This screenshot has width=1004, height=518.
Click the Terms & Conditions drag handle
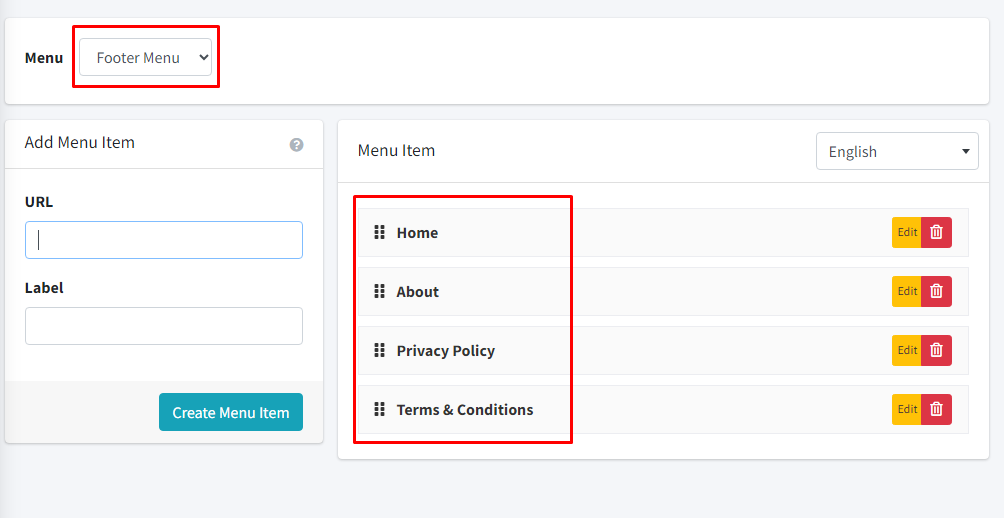pyautogui.click(x=380, y=410)
